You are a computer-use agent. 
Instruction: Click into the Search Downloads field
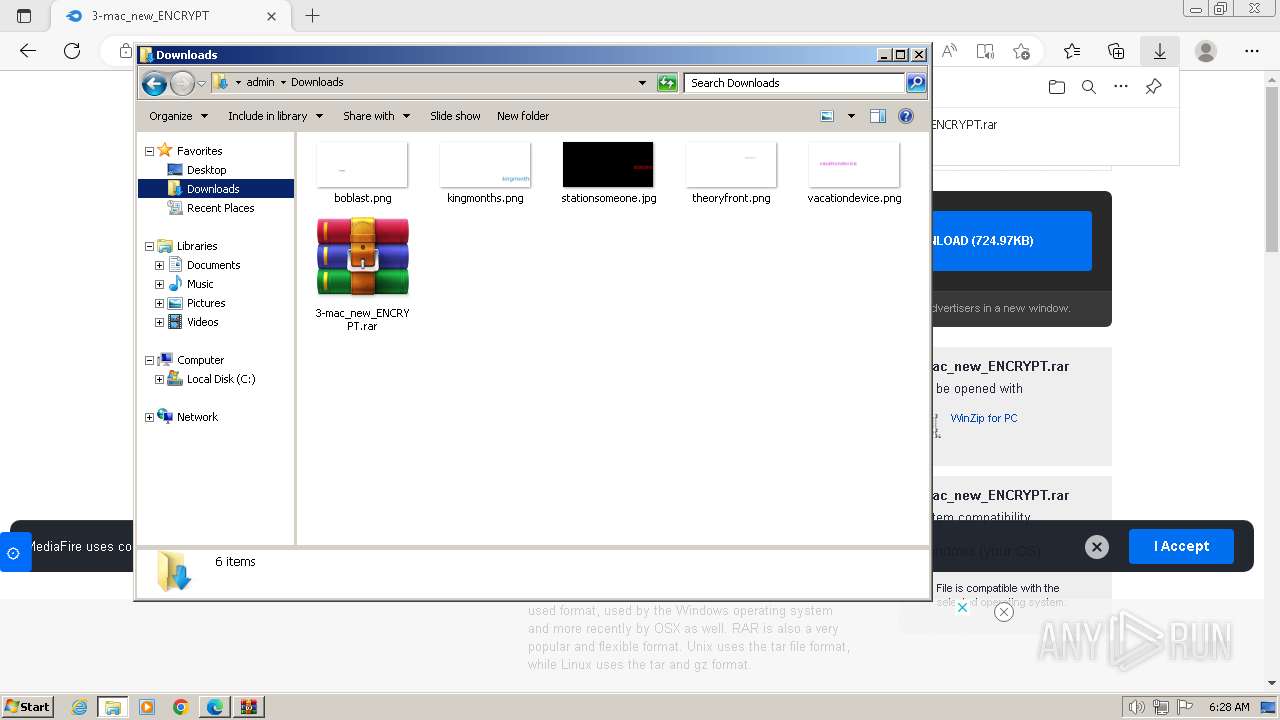795,83
